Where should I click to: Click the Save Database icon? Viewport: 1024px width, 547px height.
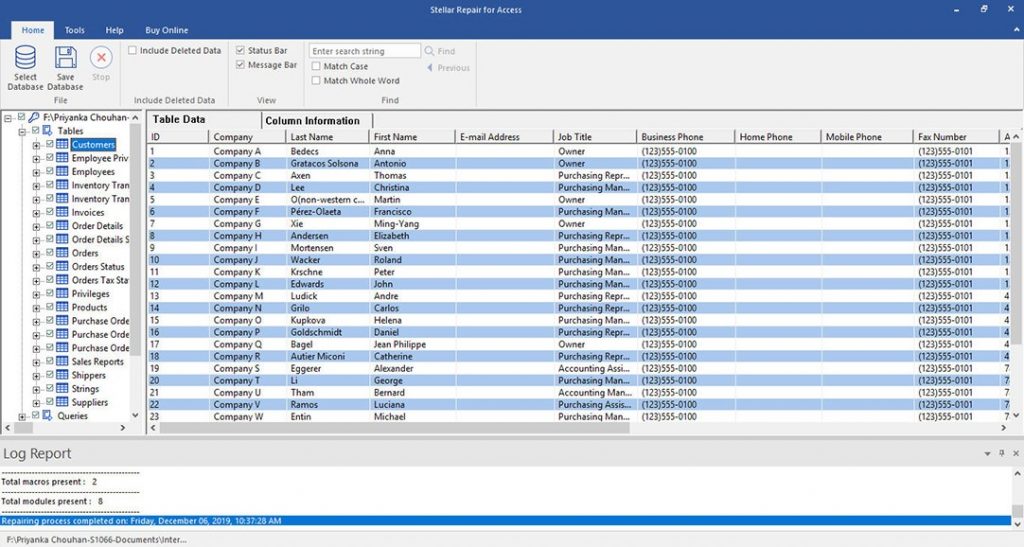pos(65,57)
